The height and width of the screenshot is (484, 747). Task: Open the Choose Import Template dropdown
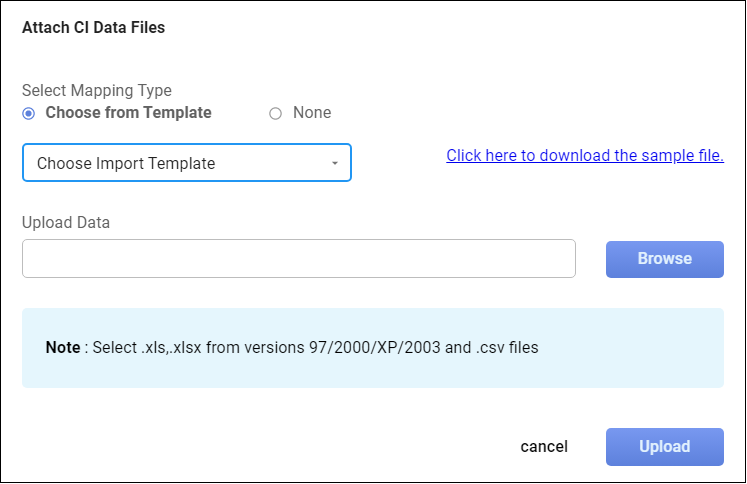(186, 163)
